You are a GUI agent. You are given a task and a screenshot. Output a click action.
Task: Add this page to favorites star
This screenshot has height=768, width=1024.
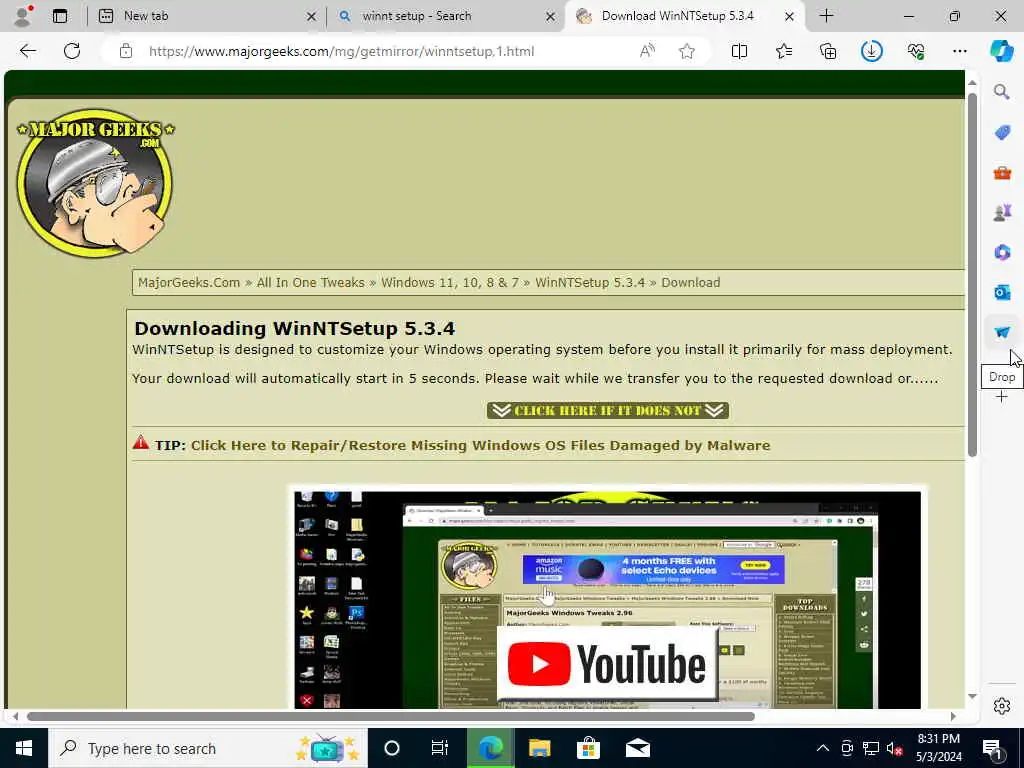coord(686,51)
